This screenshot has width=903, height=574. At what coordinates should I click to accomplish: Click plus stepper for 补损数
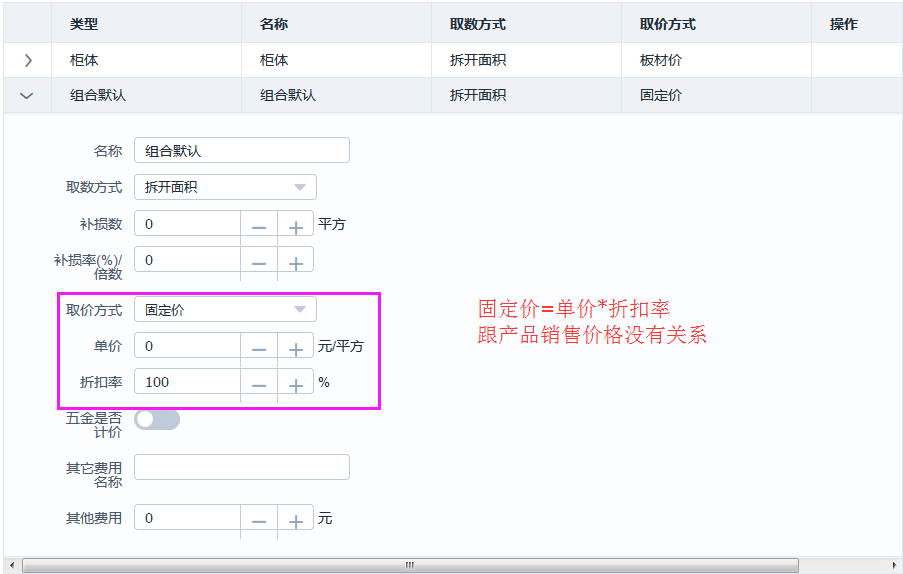[x=296, y=227]
